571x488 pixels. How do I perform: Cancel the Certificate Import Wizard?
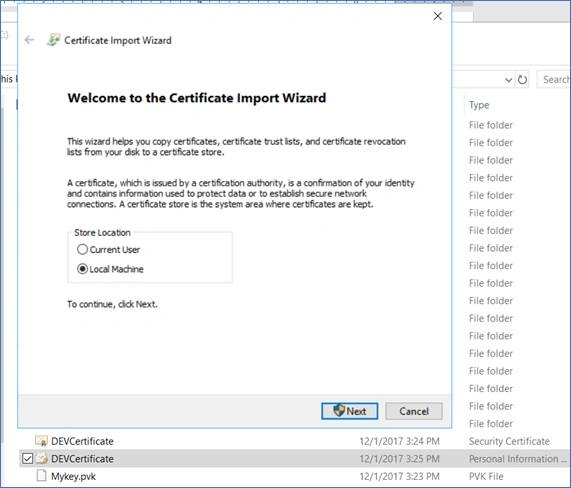414,411
